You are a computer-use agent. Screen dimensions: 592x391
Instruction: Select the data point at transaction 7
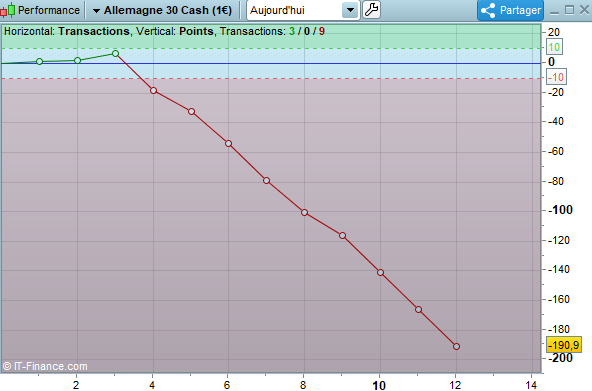[x=267, y=181]
